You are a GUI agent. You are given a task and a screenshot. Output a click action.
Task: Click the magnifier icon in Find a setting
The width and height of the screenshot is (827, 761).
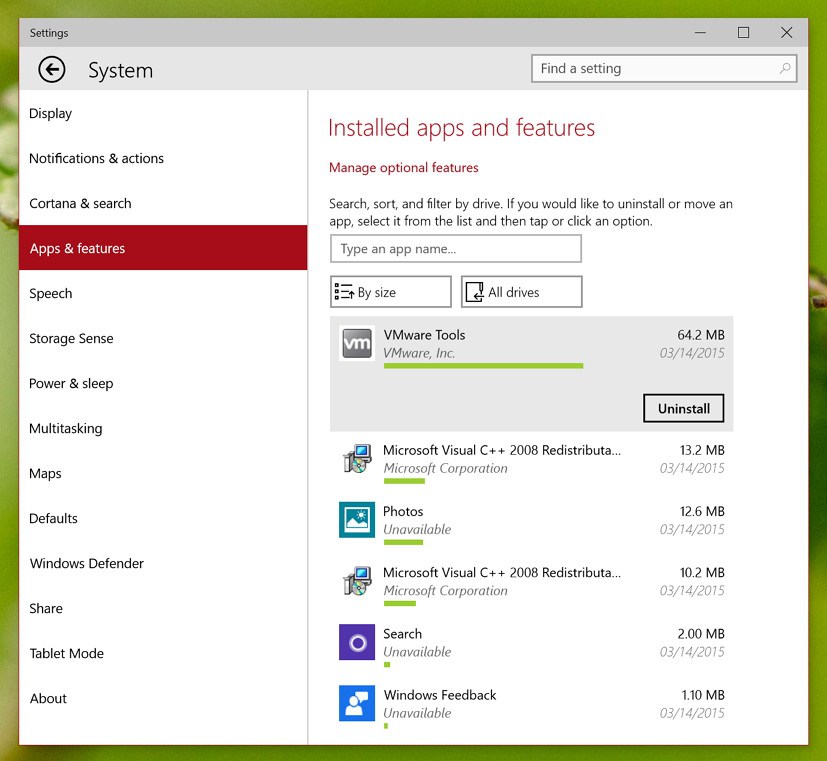(784, 69)
